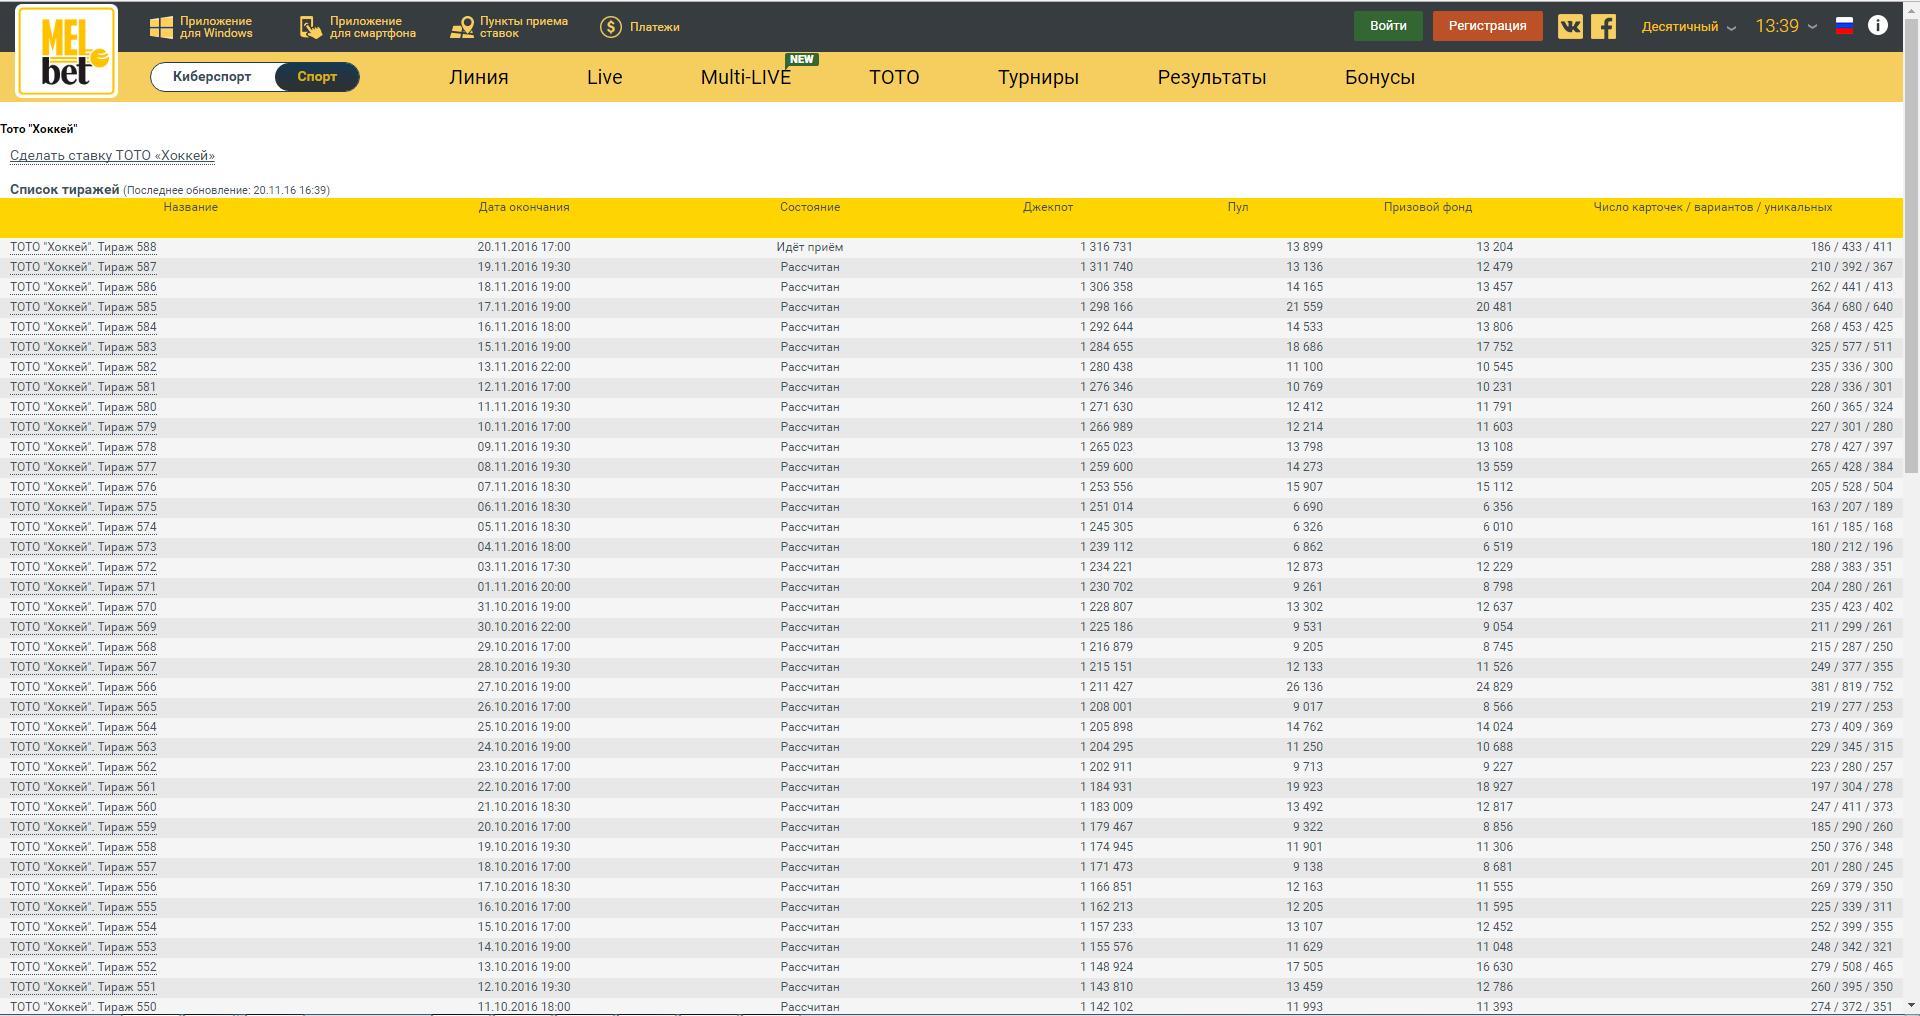Open the VK social network icon

tap(1570, 26)
